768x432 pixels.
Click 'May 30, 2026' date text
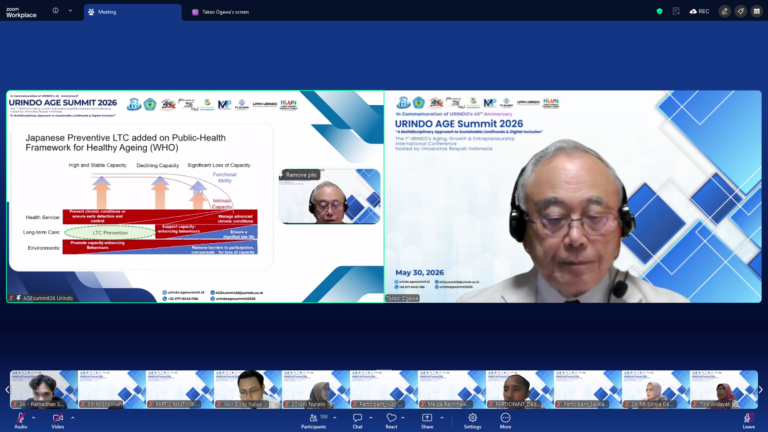coord(419,272)
